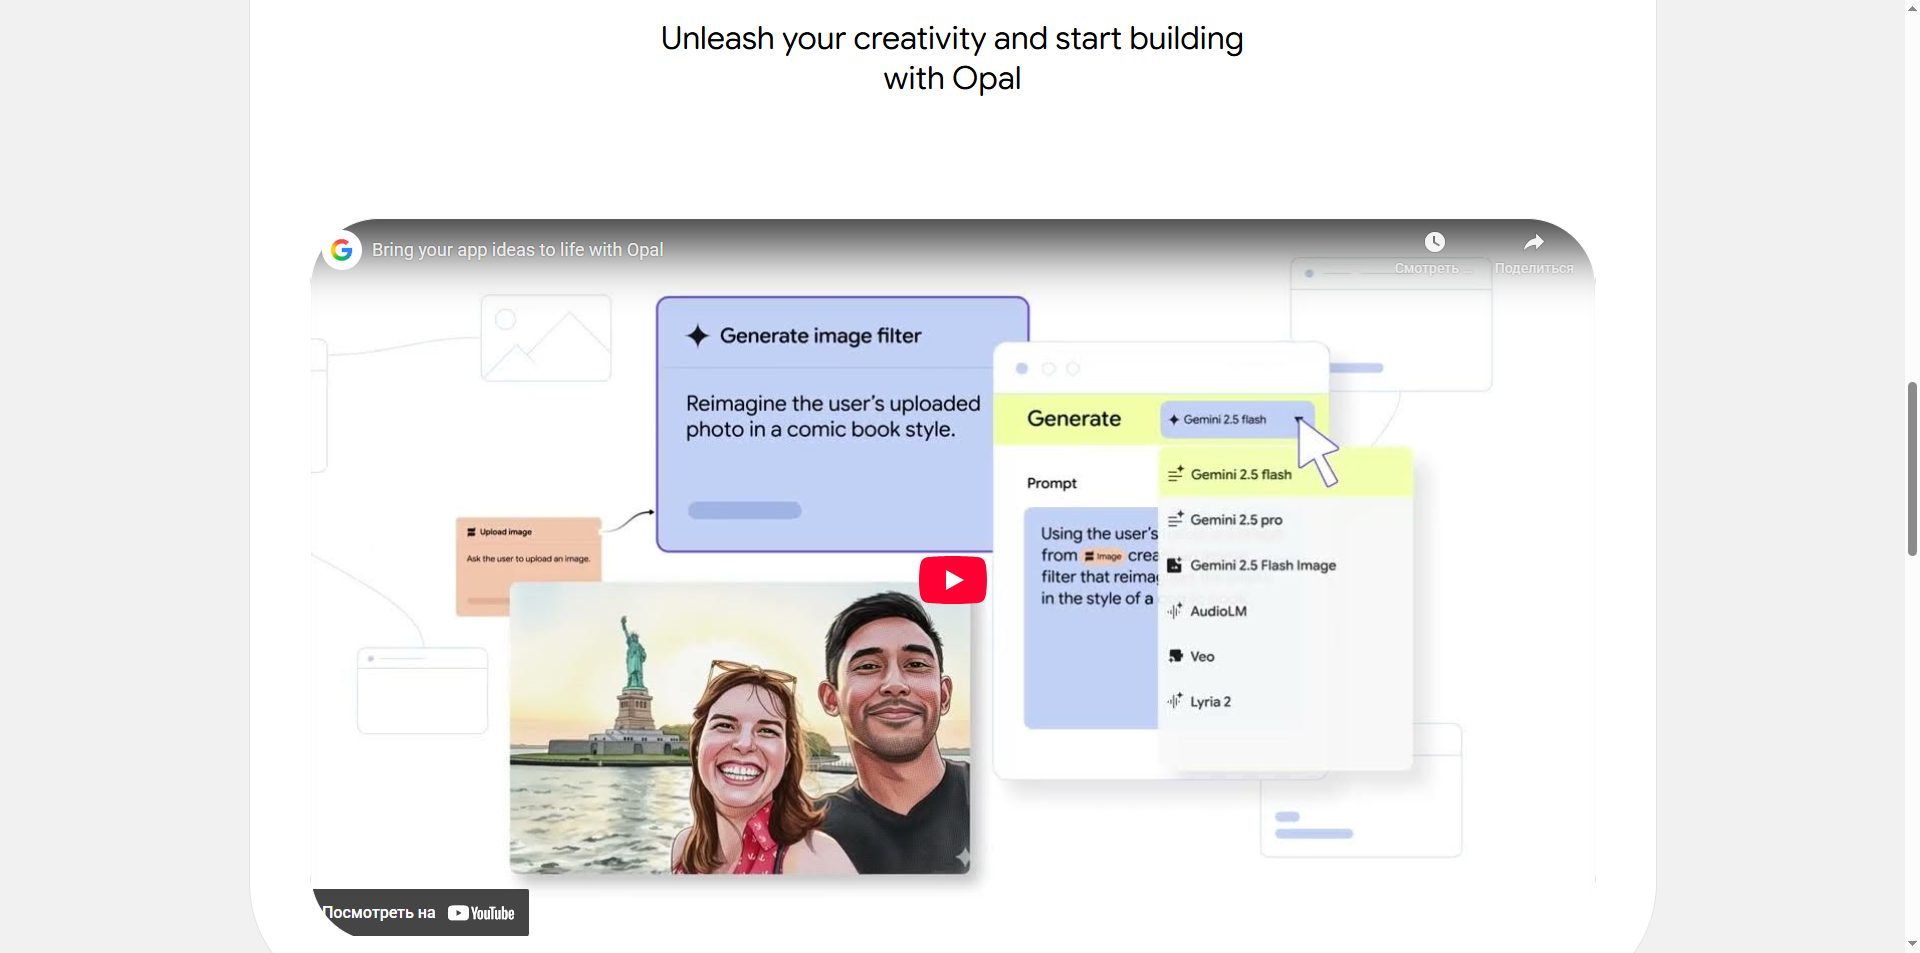Click the page's vertical scrollbar thumb
The width and height of the screenshot is (1920, 953).
pos(1912,468)
